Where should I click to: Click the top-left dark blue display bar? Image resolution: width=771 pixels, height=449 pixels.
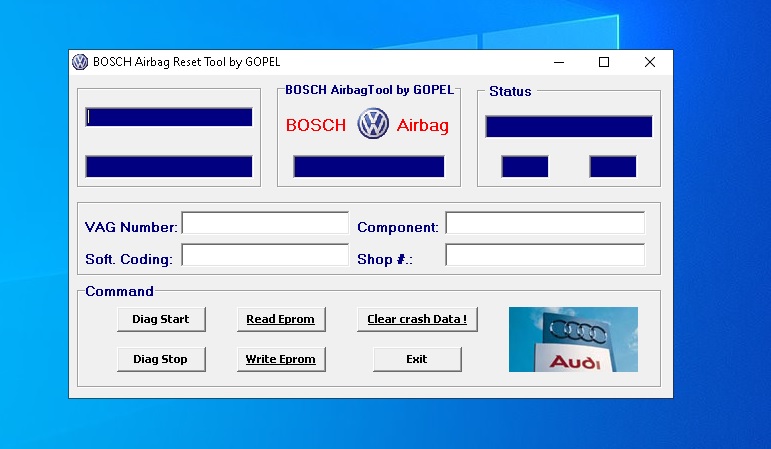click(169, 117)
